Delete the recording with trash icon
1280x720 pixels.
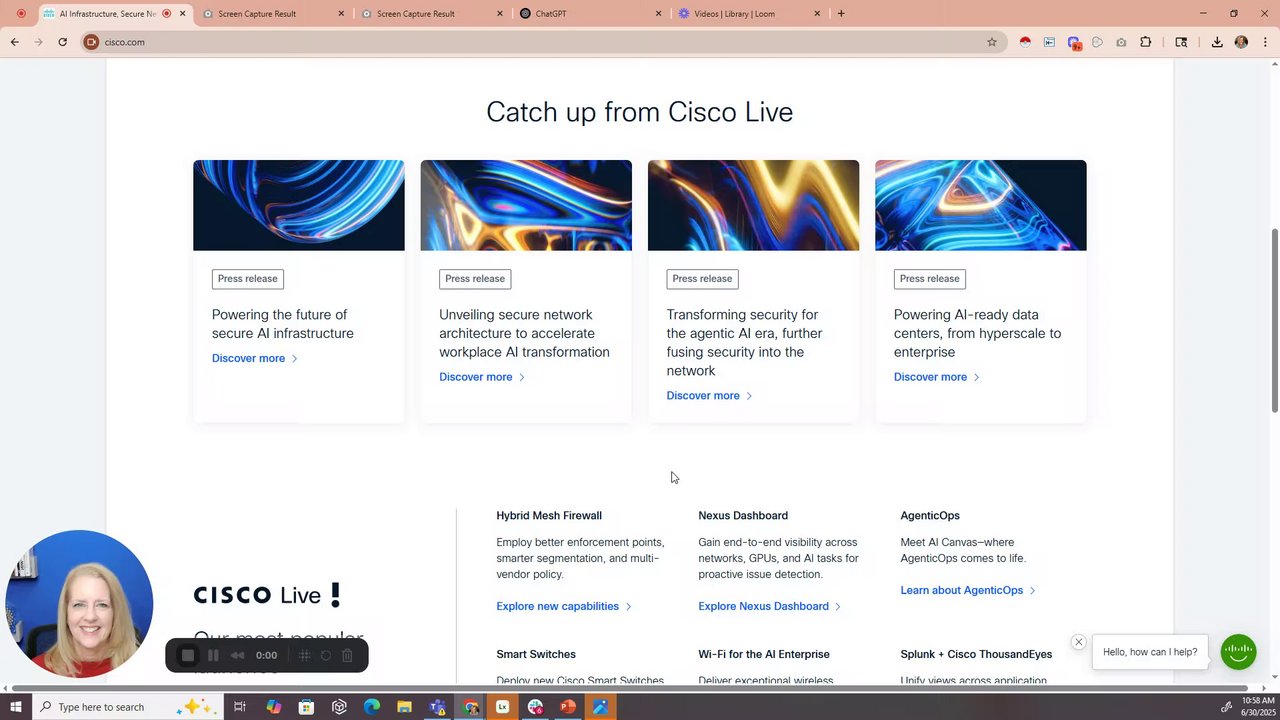347,656
